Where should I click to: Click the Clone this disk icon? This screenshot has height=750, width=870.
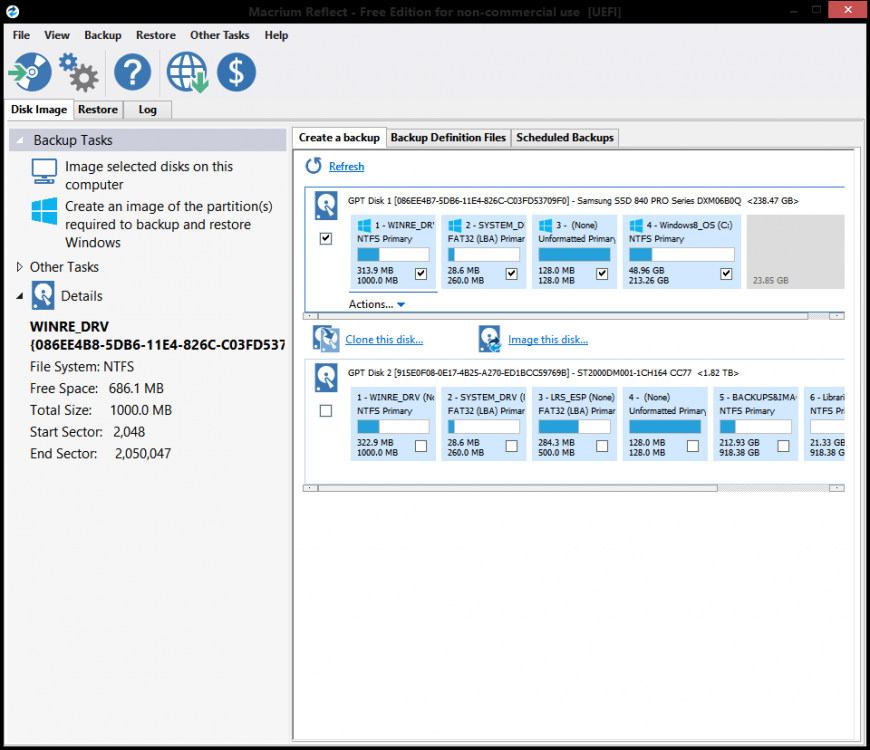[326, 339]
